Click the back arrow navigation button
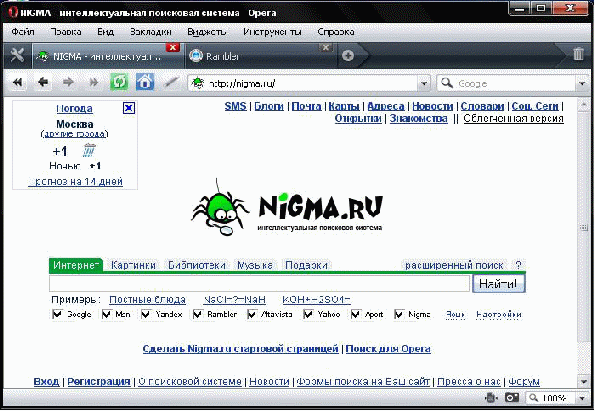 [x=43, y=82]
